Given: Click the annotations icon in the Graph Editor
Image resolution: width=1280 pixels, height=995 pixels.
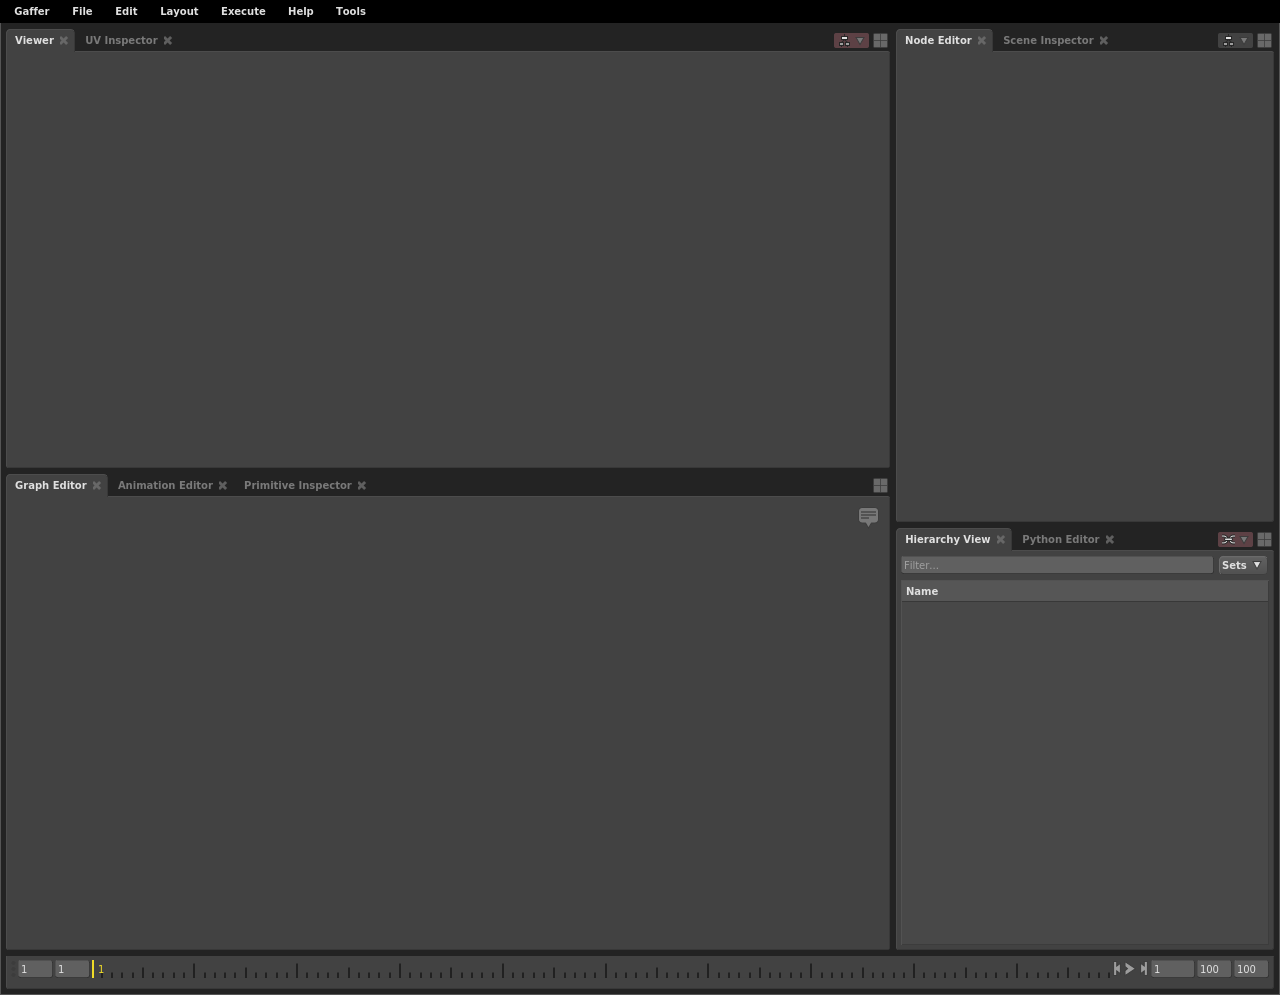Looking at the screenshot, I should click(868, 517).
